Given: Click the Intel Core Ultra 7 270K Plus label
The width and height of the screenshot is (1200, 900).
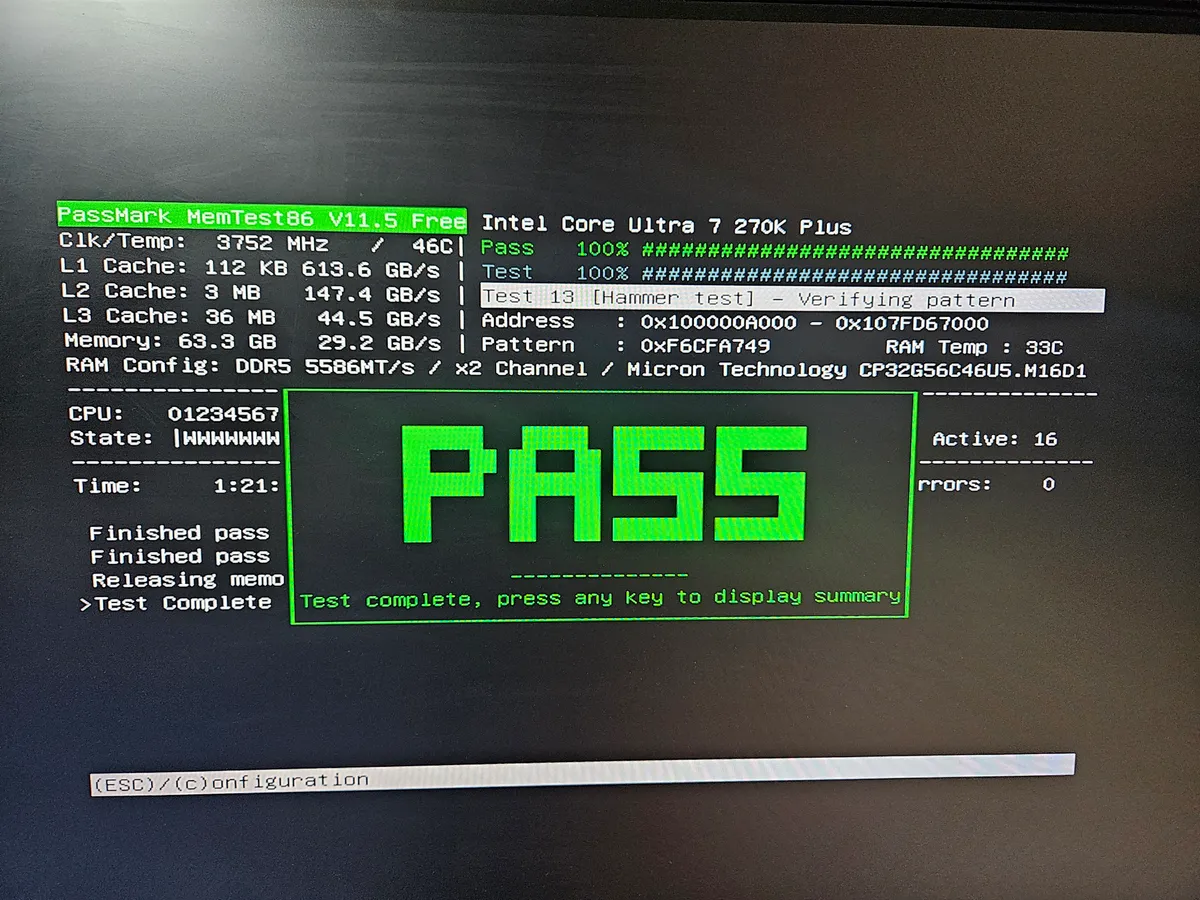Looking at the screenshot, I should pos(667,225).
